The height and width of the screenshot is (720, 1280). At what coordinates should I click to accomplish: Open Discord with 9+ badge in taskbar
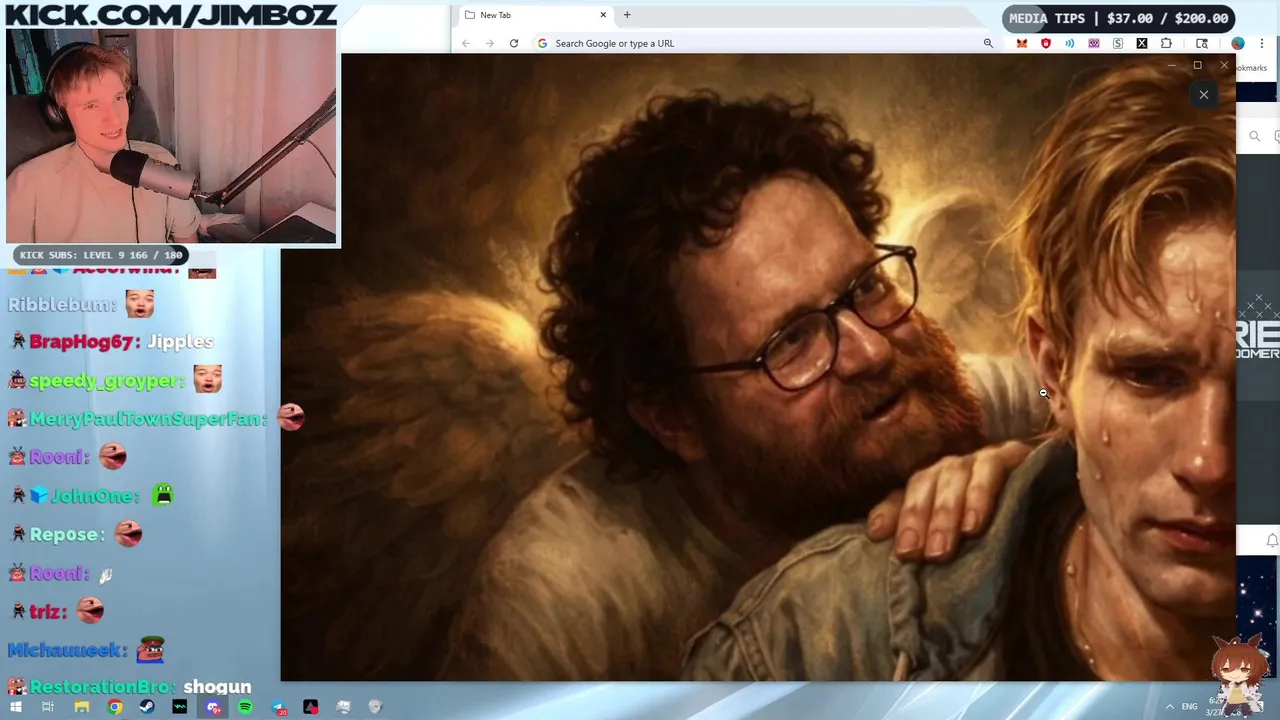click(213, 708)
